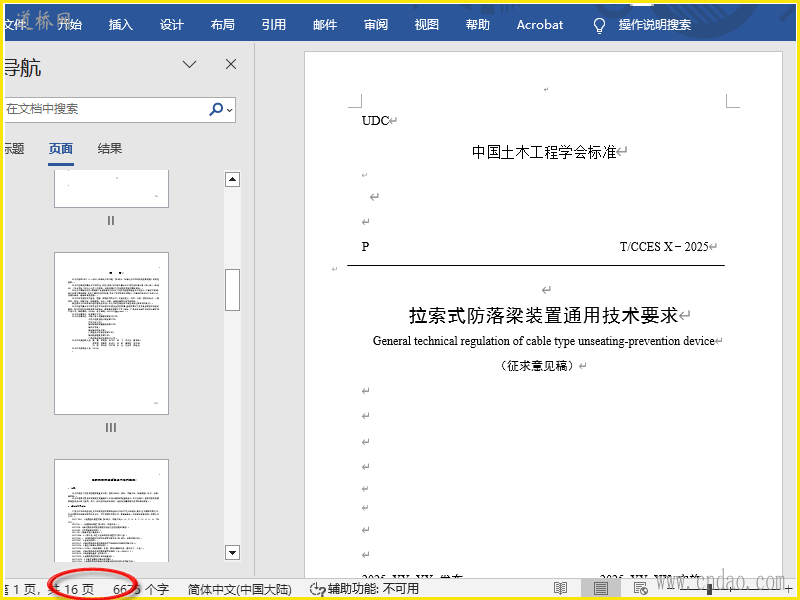Click the text 中国土木工程学会标准
This screenshot has width=800, height=600.
click(x=544, y=152)
